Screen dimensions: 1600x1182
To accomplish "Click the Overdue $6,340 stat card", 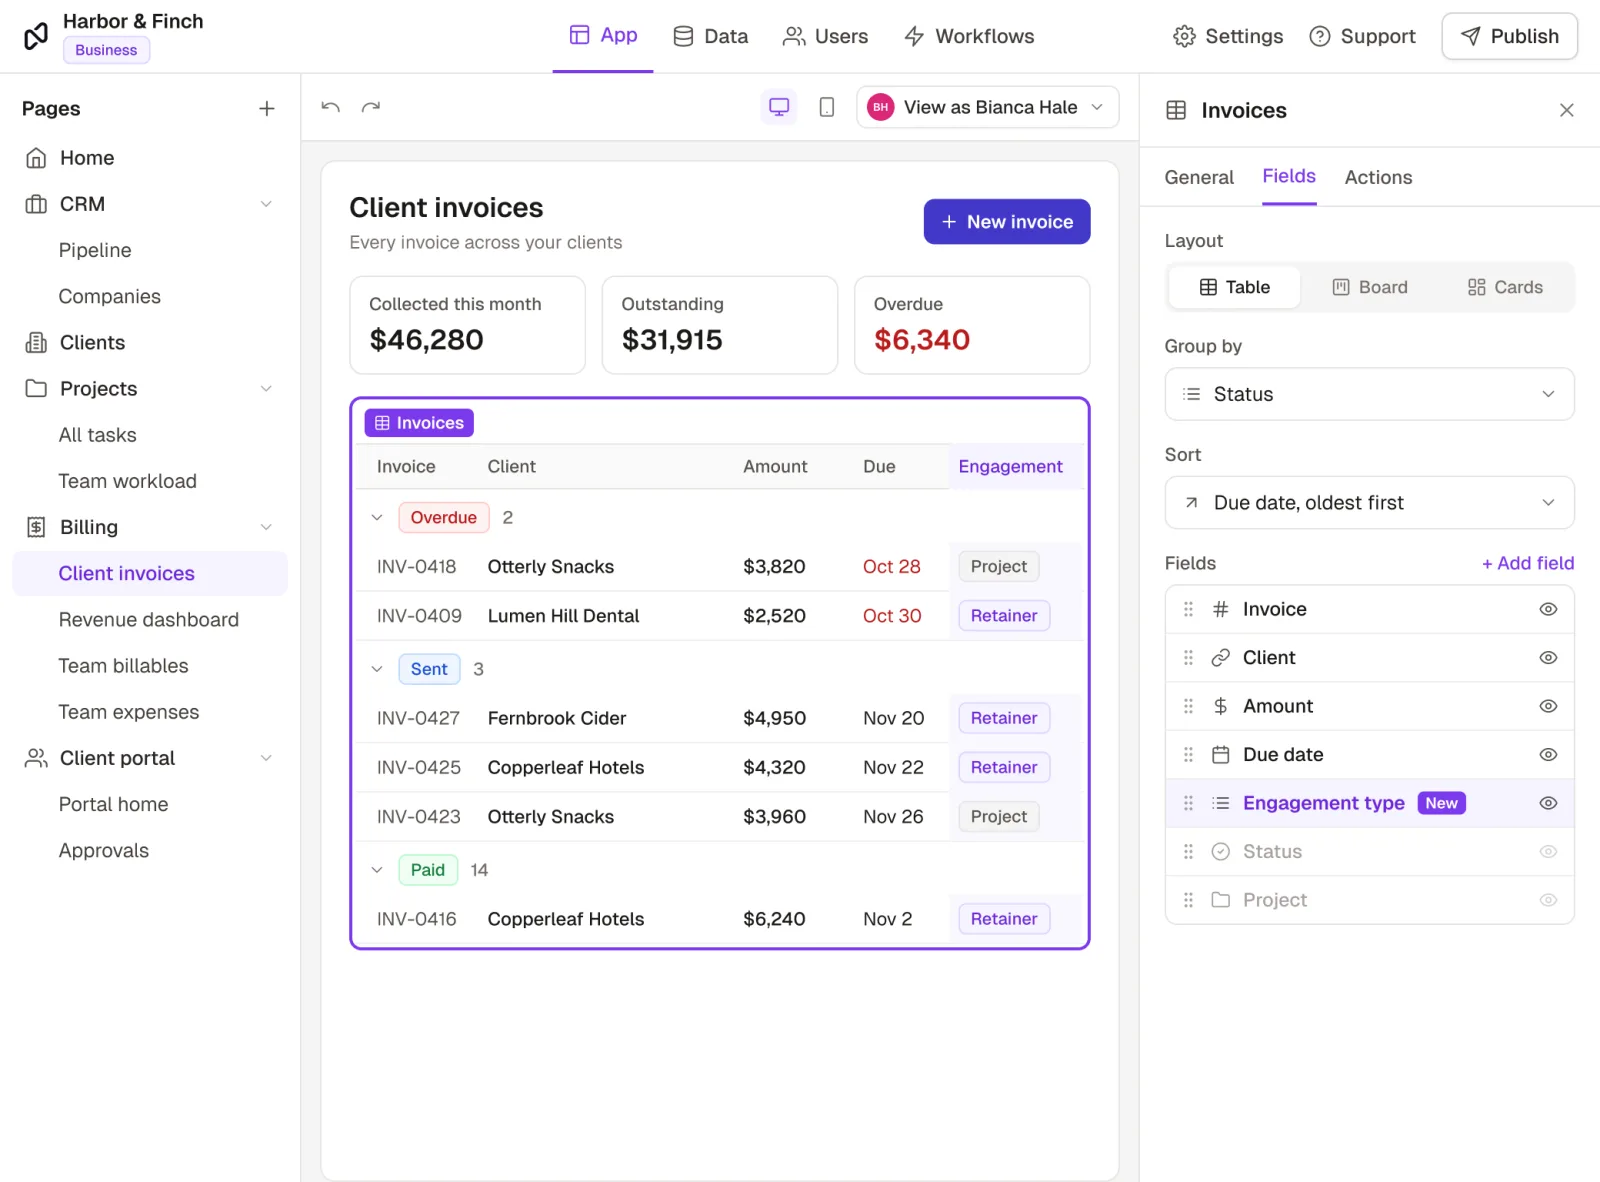I will [972, 325].
